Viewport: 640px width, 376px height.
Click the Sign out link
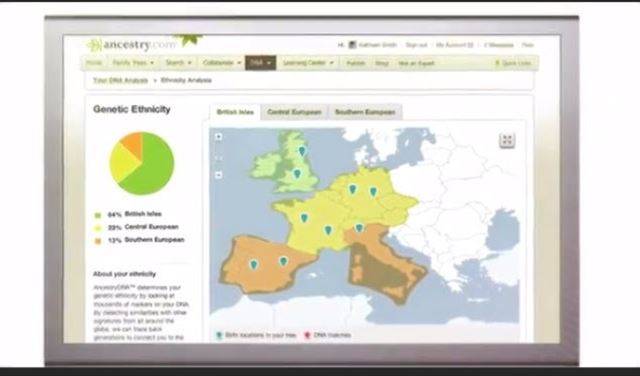[416, 45]
